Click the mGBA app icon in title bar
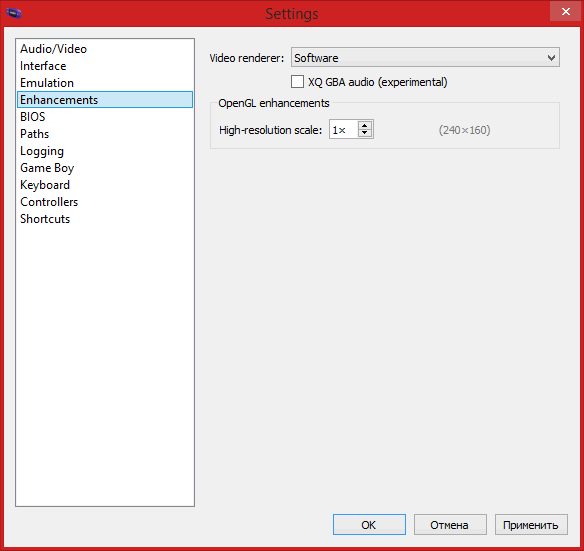The height and width of the screenshot is (551, 584). 14,13
